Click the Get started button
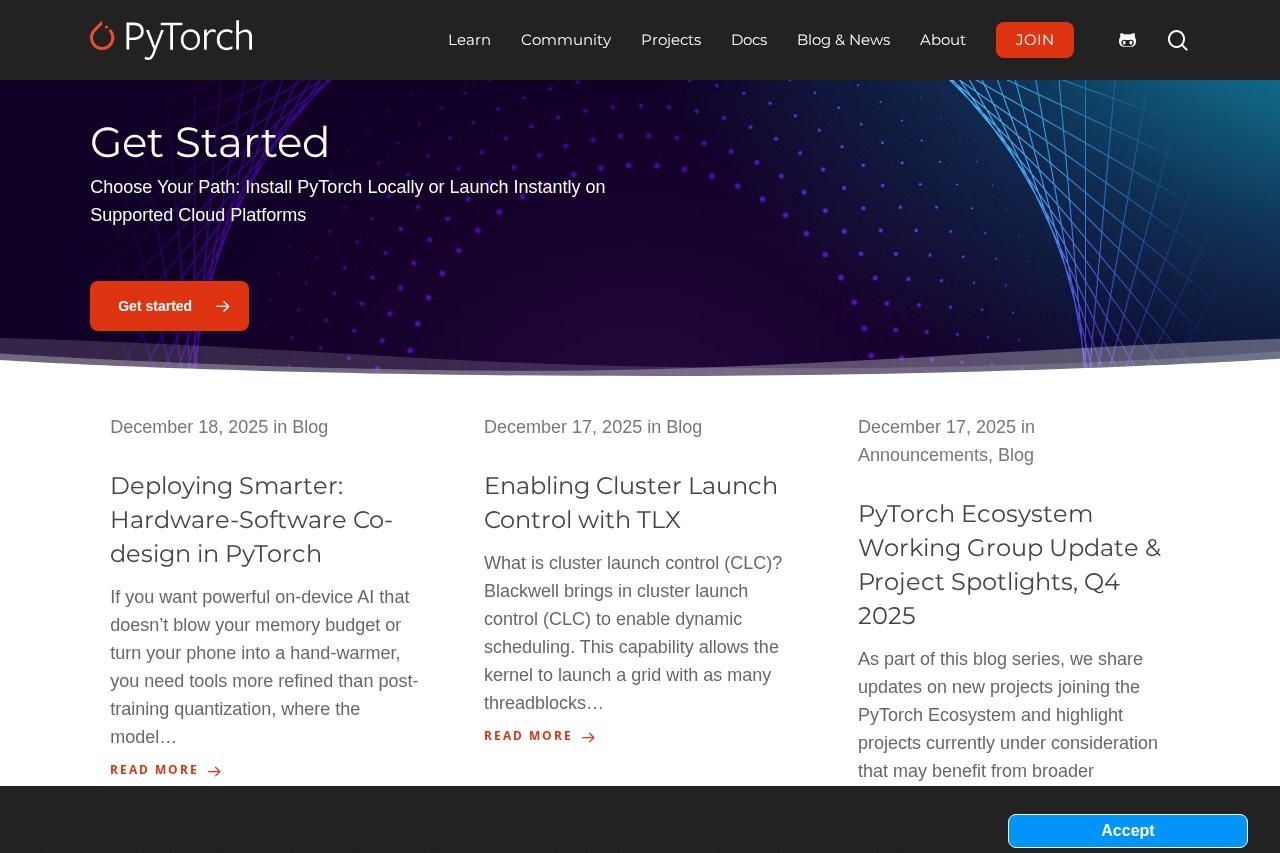Viewport: 1280px width, 853px height. point(155,306)
